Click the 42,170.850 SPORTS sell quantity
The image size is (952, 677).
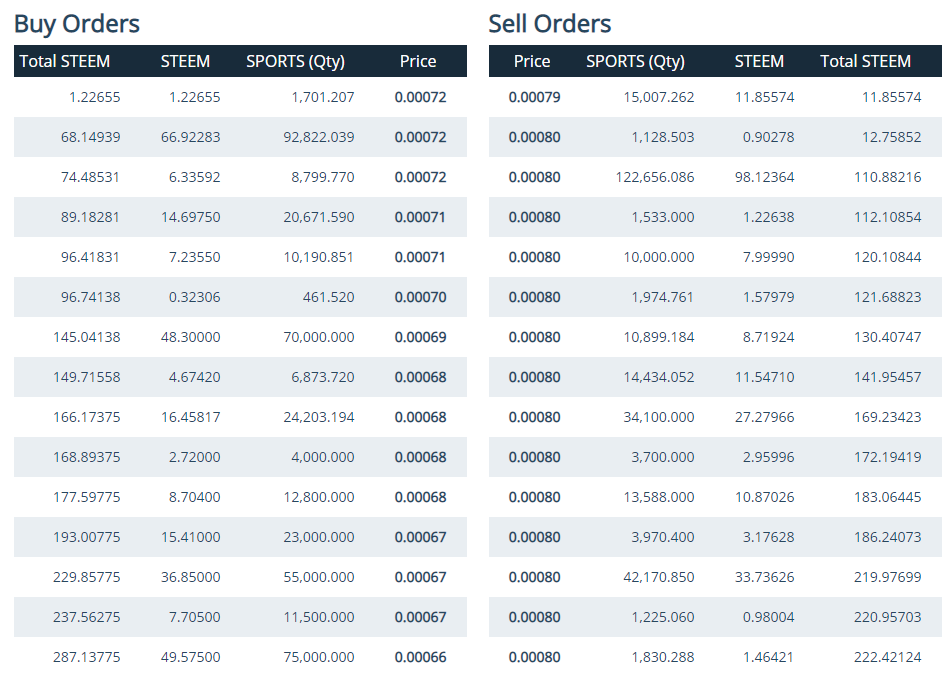point(658,577)
